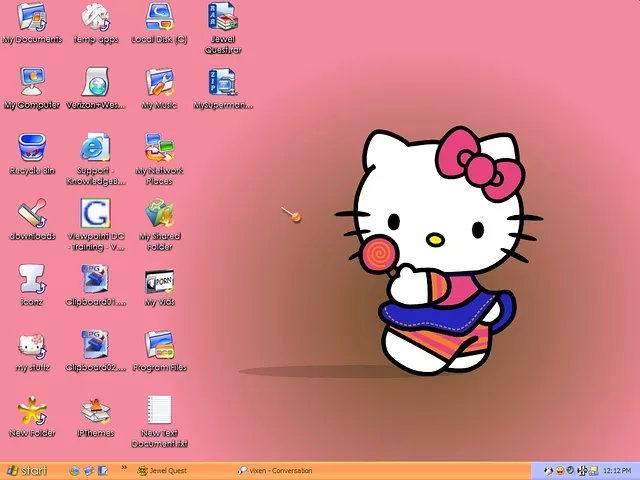This screenshot has height=480, width=640.
Task: Open the Start menu
Action: pos(26,471)
